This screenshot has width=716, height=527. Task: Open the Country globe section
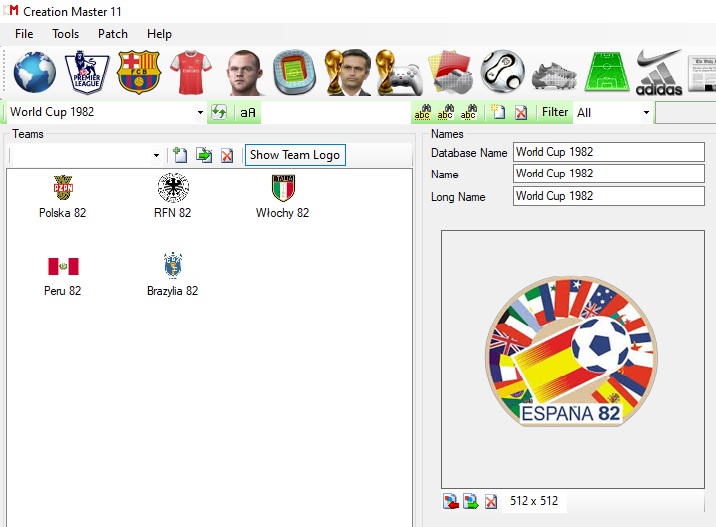[34, 72]
